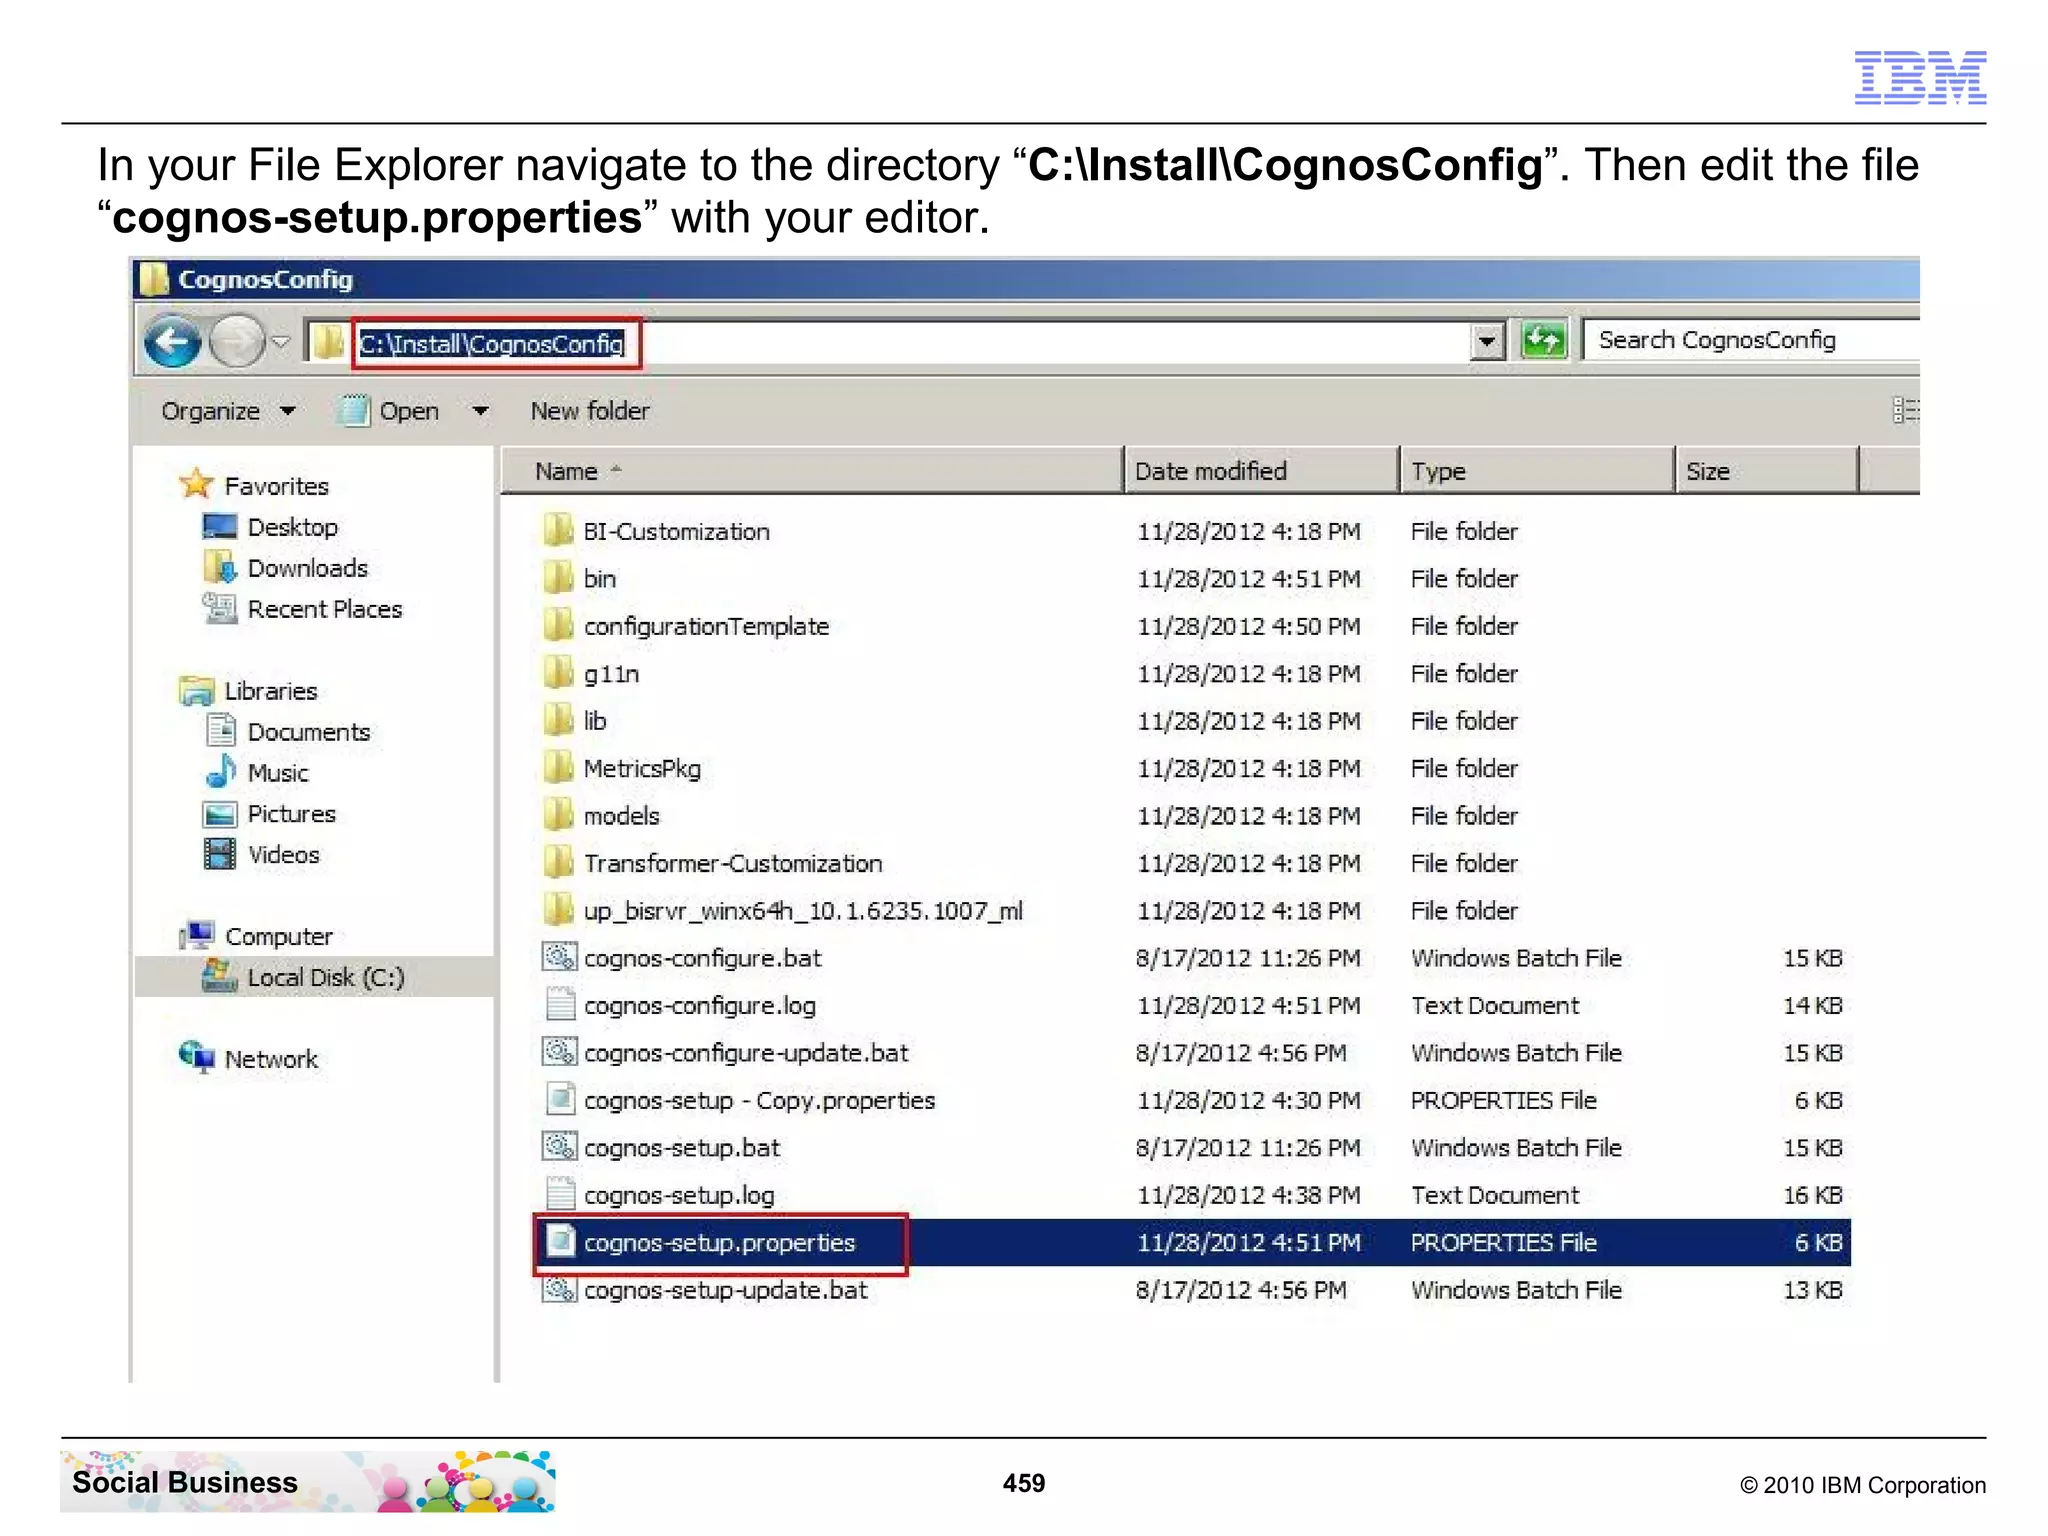Click the Back navigation arrow button
Viewport: 2048px width, 1536px height.
pos(171,343)
